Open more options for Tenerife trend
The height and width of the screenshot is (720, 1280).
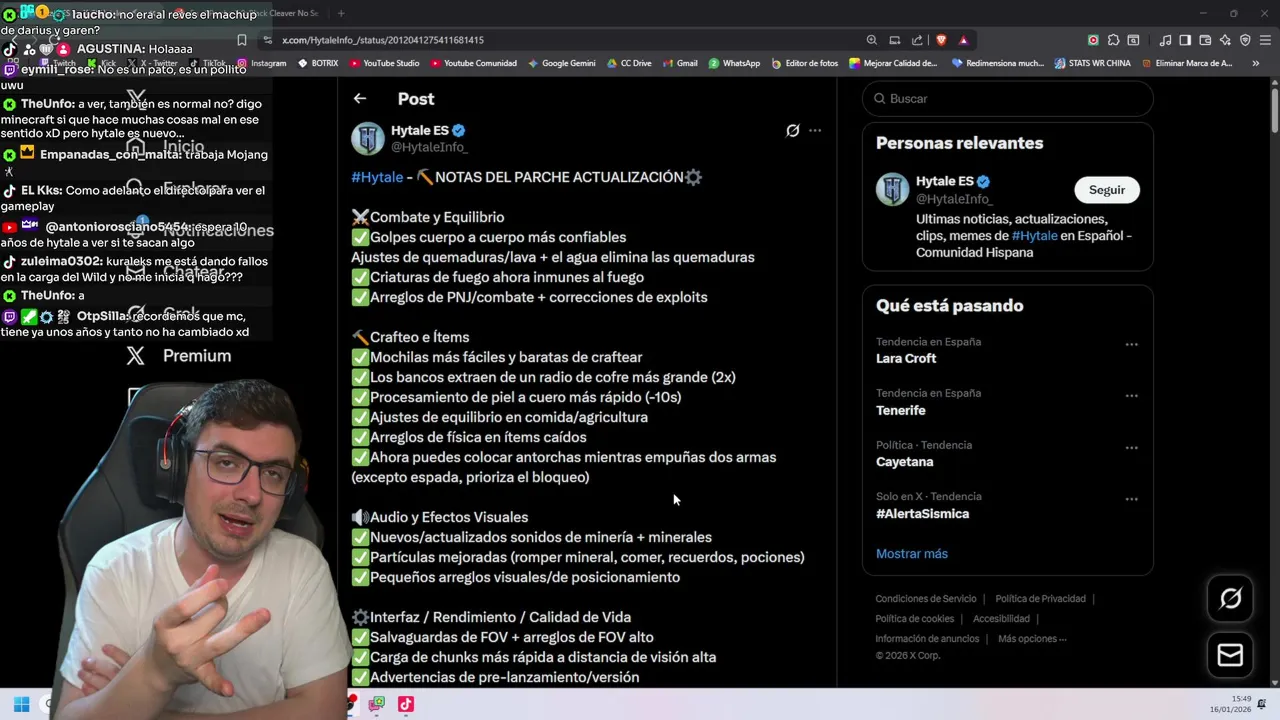point(1131,396)
